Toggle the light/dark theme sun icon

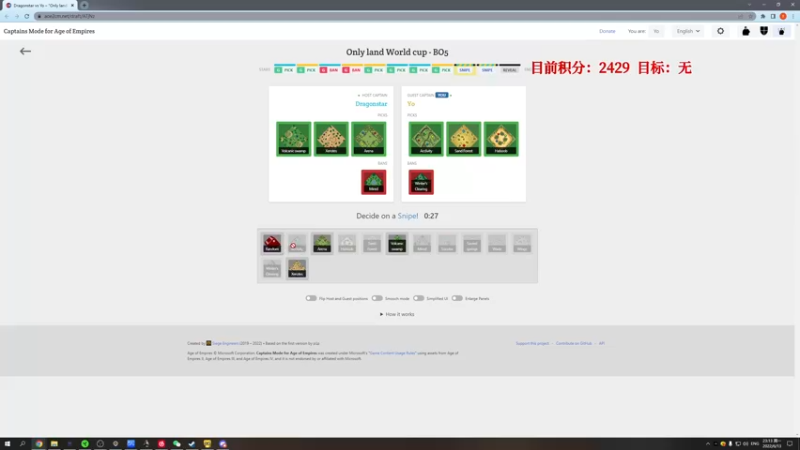(720, 31)
